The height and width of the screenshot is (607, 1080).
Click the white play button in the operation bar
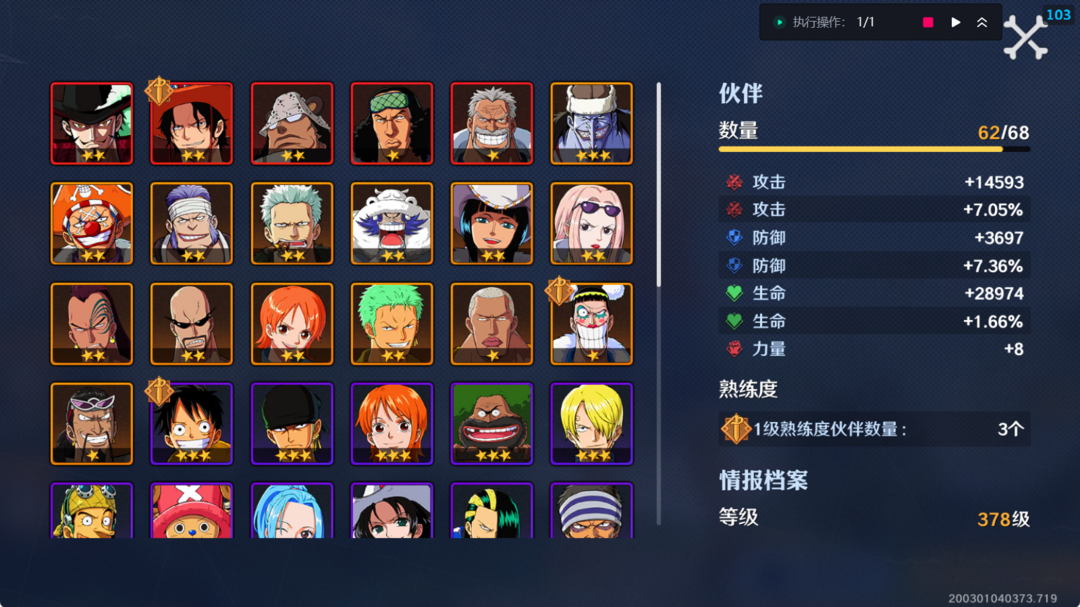(955, 23)
